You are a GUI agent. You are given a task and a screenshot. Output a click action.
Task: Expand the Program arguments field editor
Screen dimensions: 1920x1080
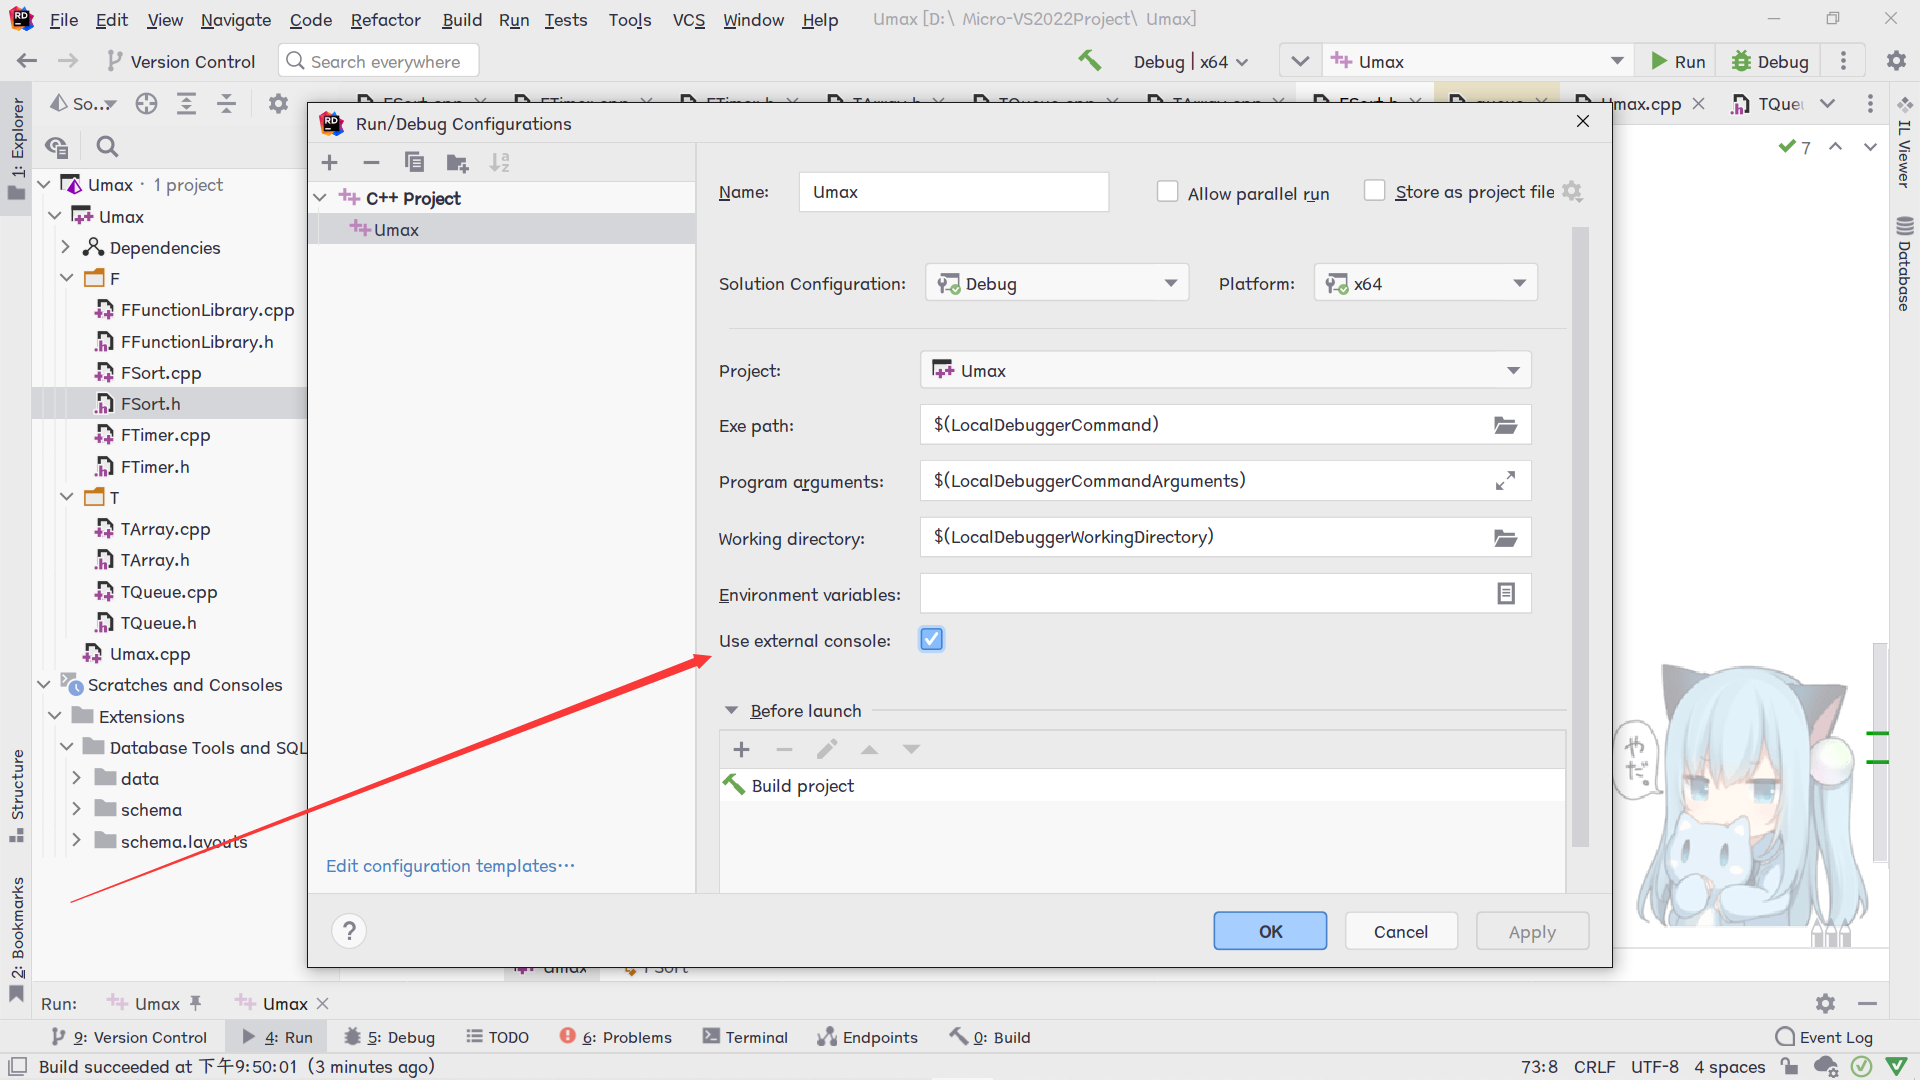click(x=1505, y=481)
